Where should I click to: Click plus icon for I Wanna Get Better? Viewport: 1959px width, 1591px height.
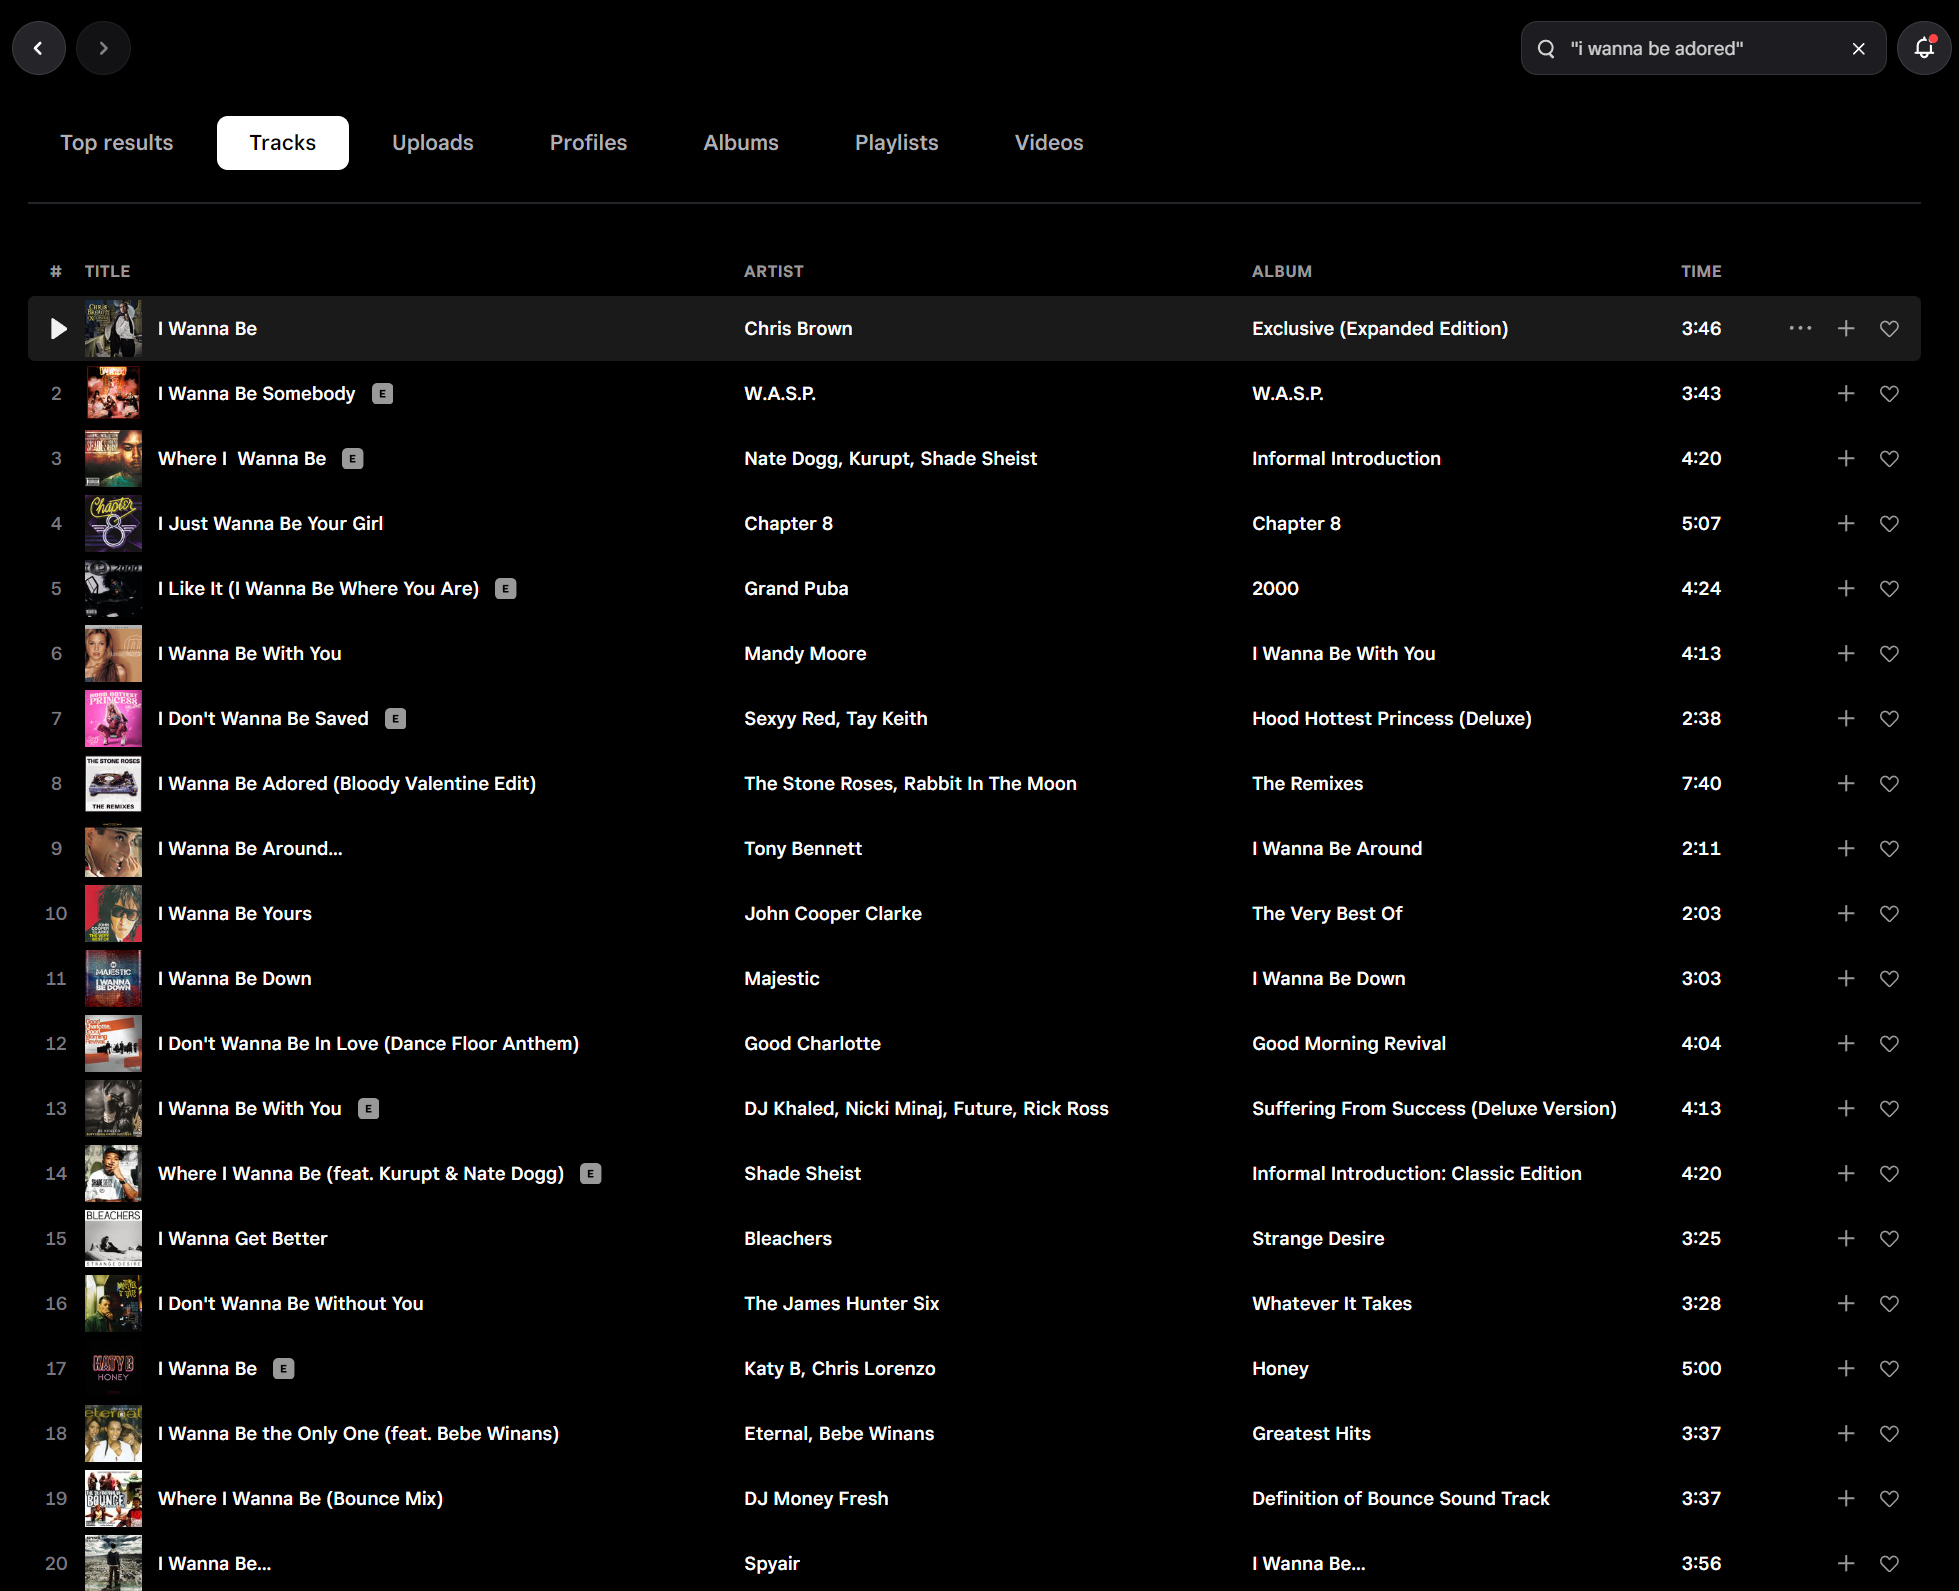pyautogui.click(x=1845, y=1238)
